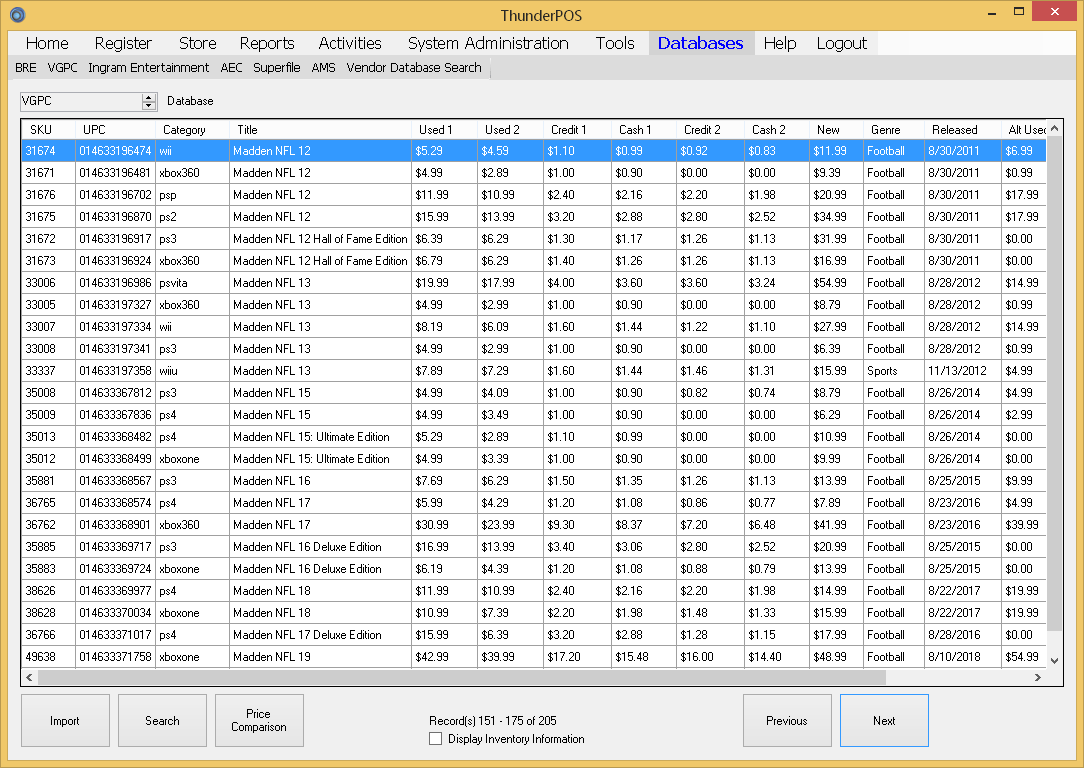
Task: Click the database selector down arrow
Action: 149,106
